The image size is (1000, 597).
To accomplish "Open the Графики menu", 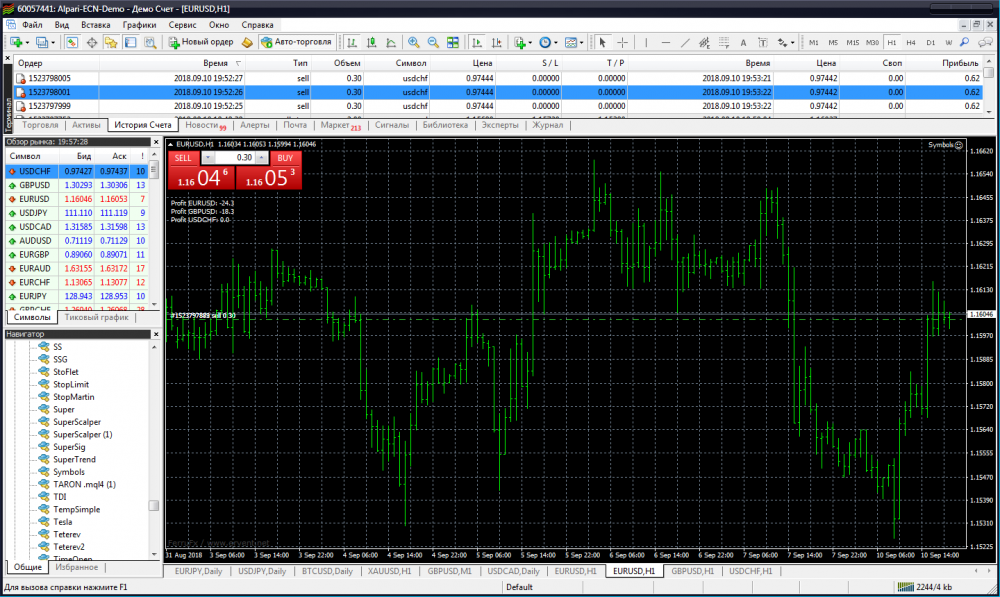I will (139, 25).
